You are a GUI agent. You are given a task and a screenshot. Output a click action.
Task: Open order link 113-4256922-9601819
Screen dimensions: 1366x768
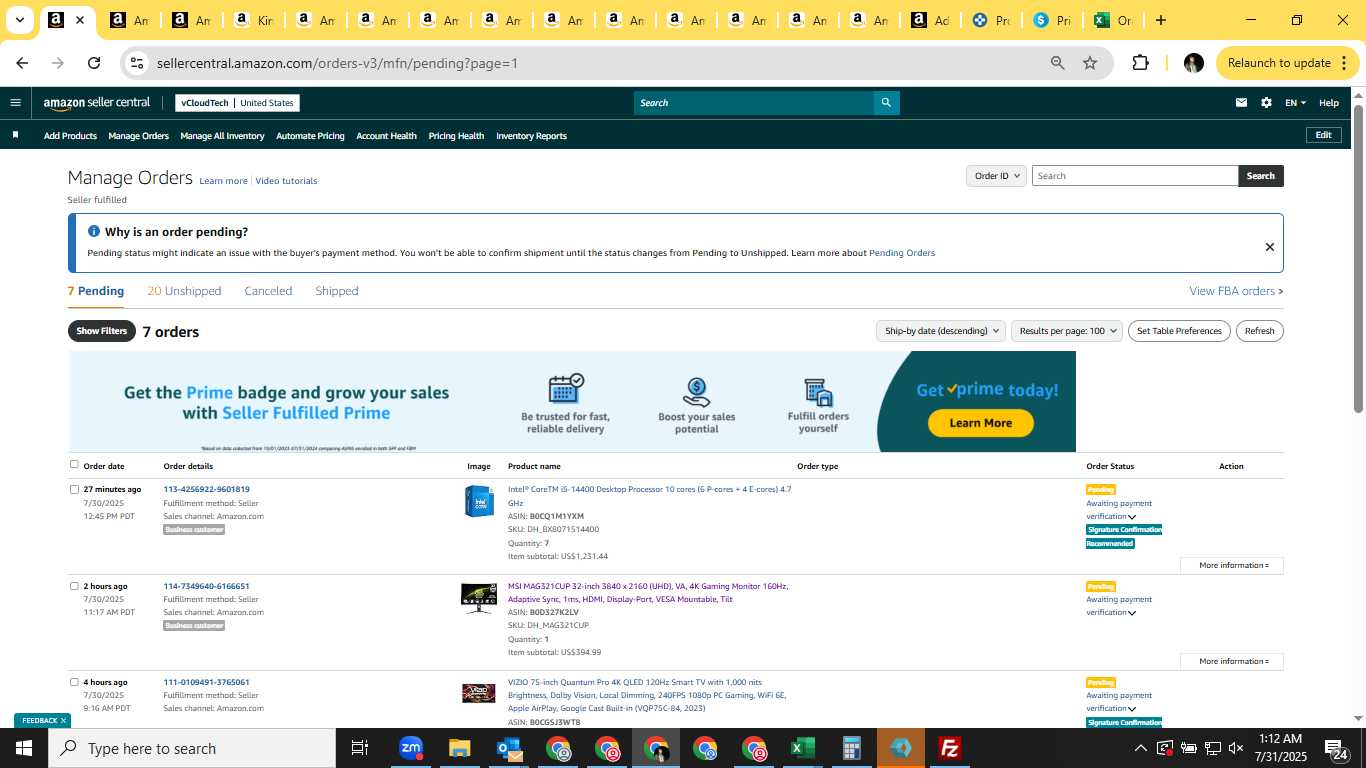[x=206, y=489]
